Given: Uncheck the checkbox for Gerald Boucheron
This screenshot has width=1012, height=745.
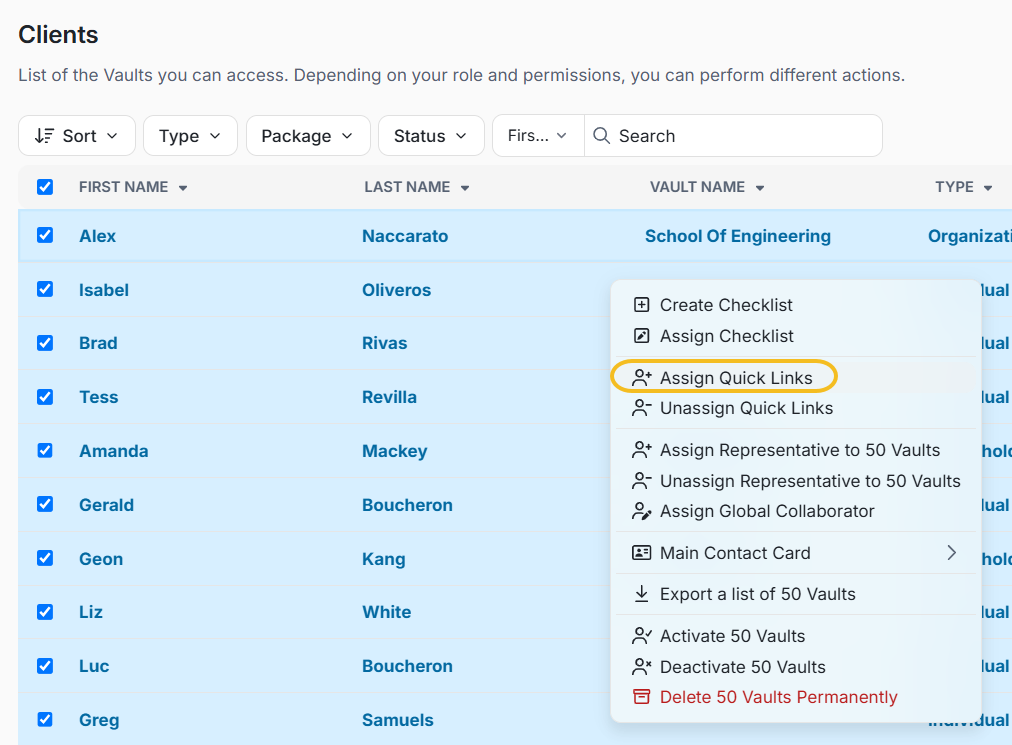Looking at the screenshot, I should (45, 504).
